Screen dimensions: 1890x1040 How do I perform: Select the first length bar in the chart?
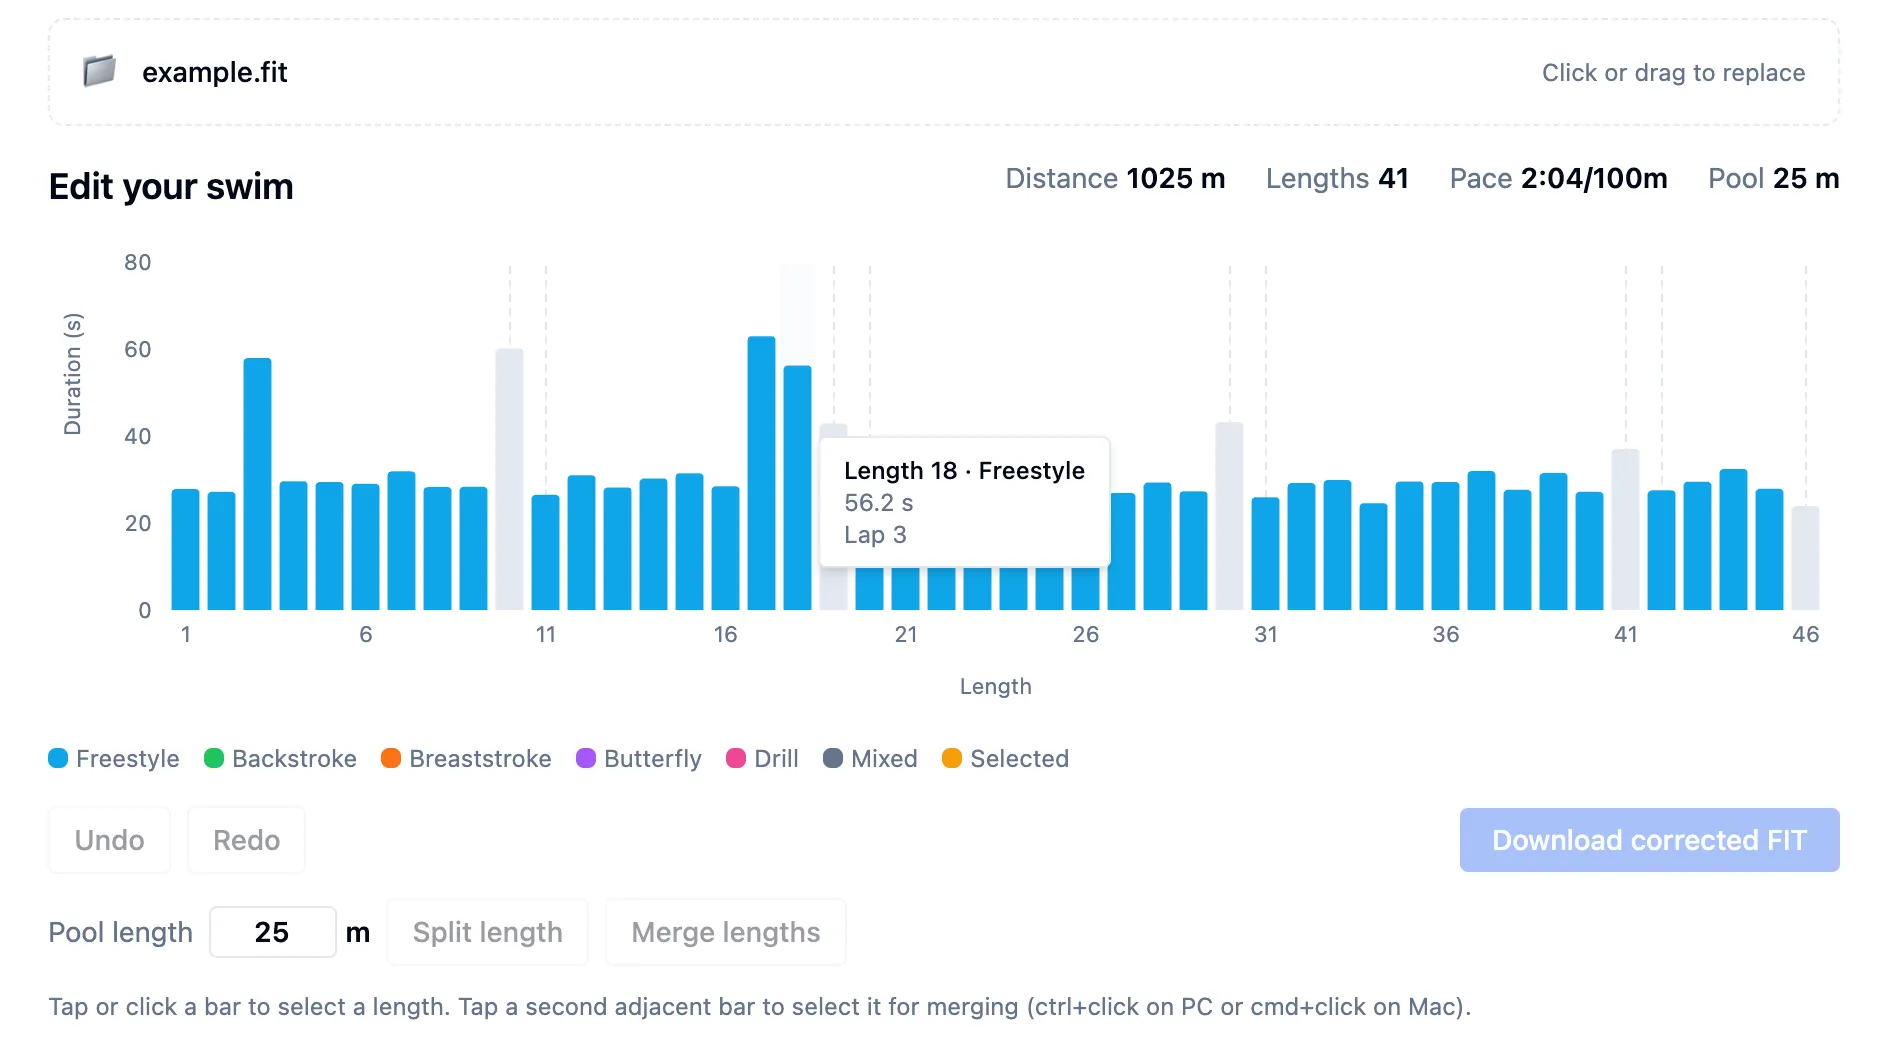pyautogui.click(x=185, y=548)
